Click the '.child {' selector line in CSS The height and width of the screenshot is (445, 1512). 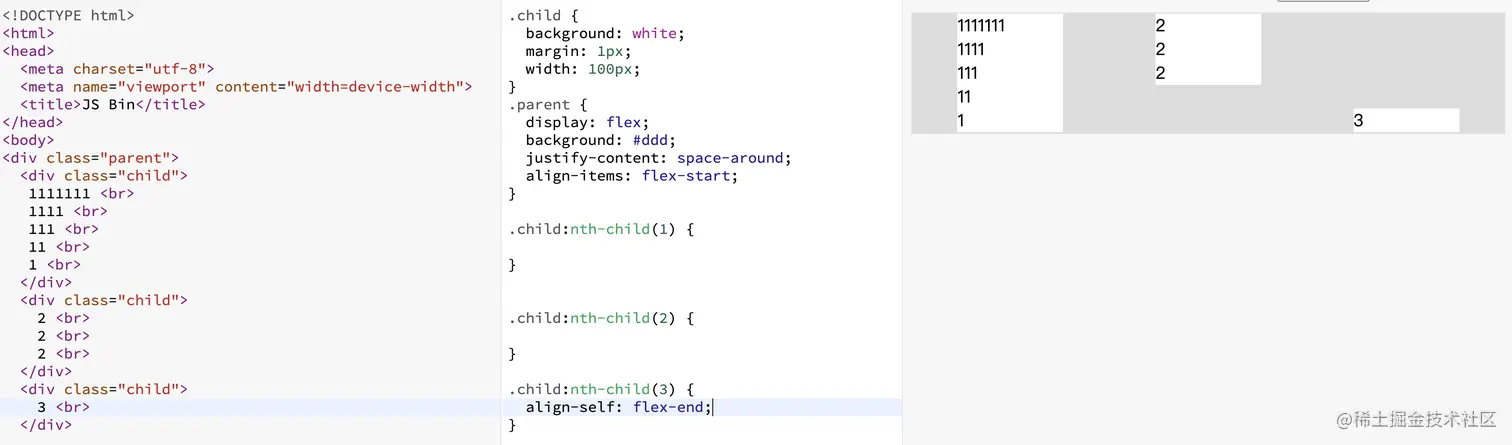pyautogui.click(x=544, y=16)
